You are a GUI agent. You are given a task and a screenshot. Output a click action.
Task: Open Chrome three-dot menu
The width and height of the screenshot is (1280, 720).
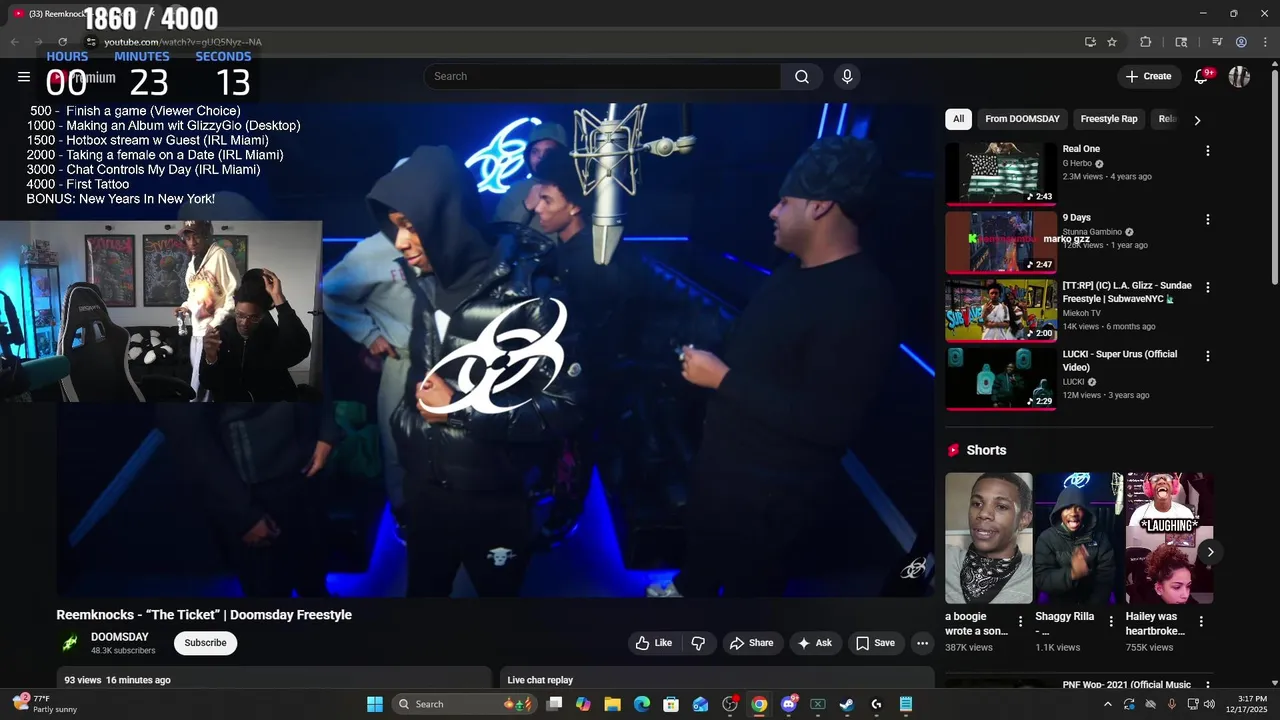coord(1265,42)
